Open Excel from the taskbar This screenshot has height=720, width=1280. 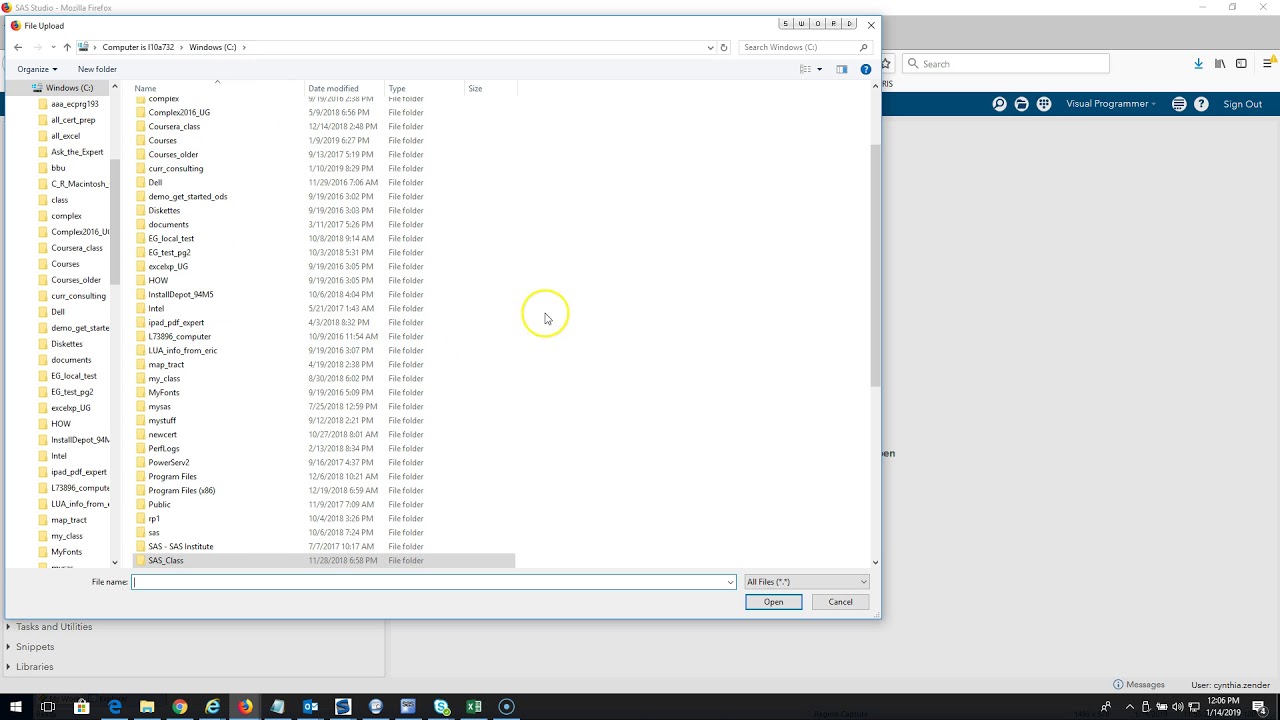click(474, 707)
